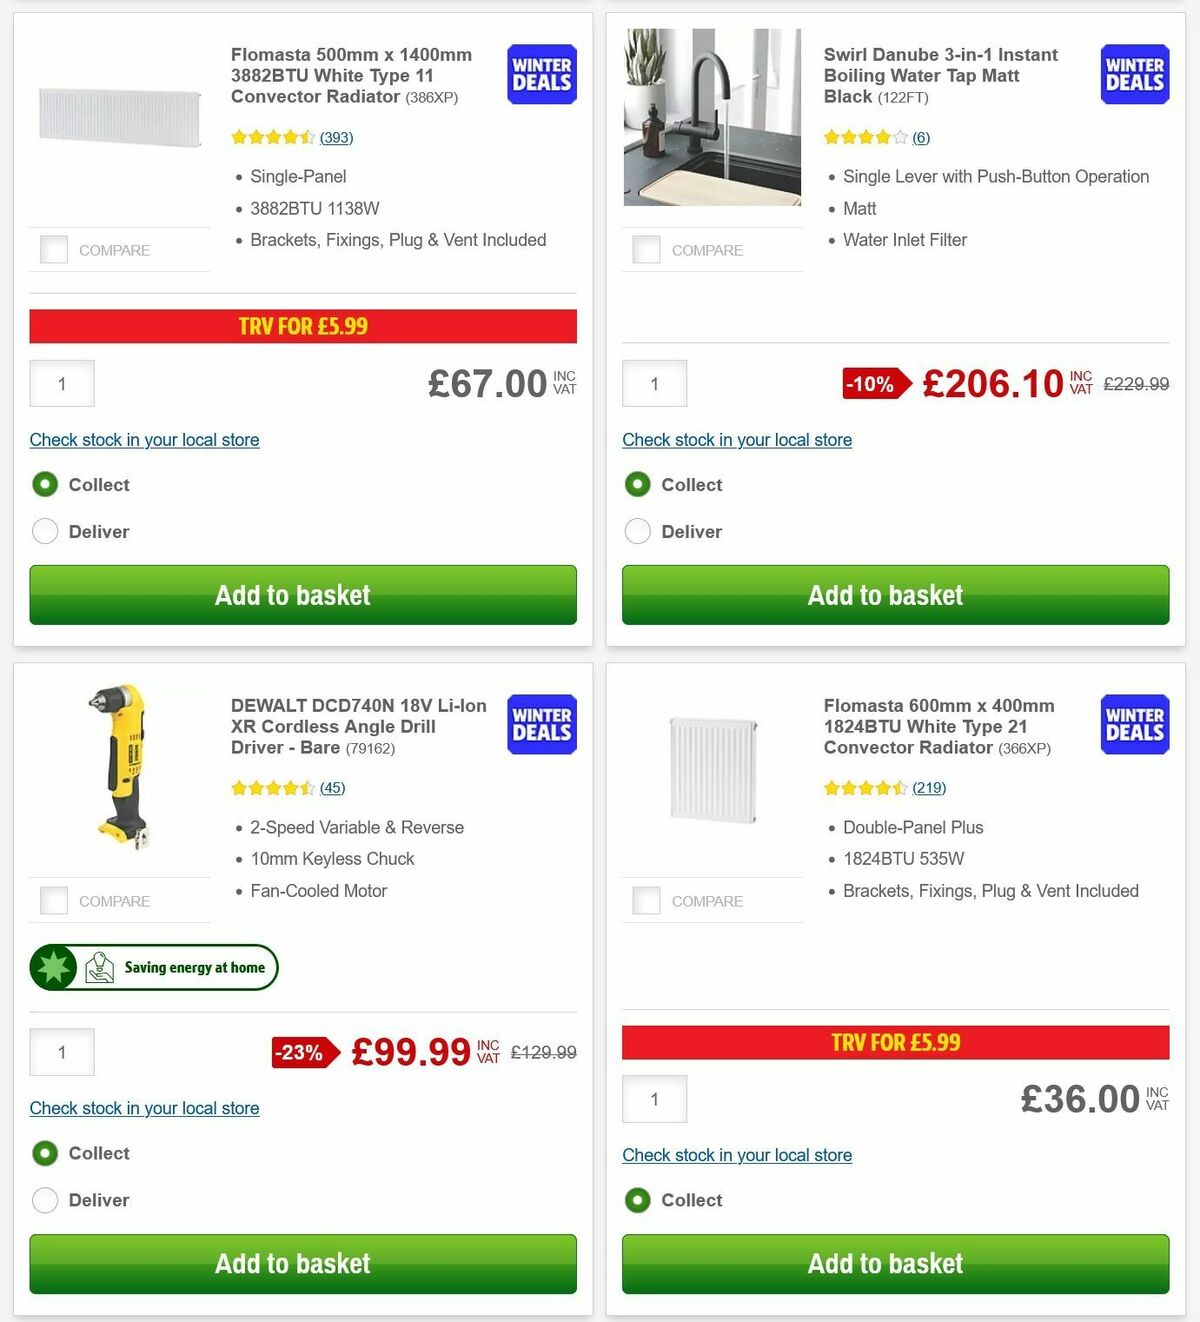
Task: Click the -10% discount tag on the Swirl tap
Action: tap(872, 383)
